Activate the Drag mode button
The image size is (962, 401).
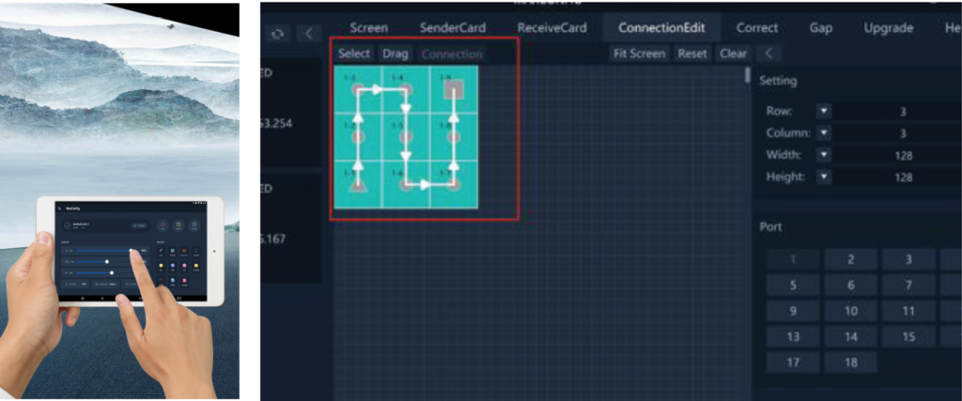[x=395, y=54]
